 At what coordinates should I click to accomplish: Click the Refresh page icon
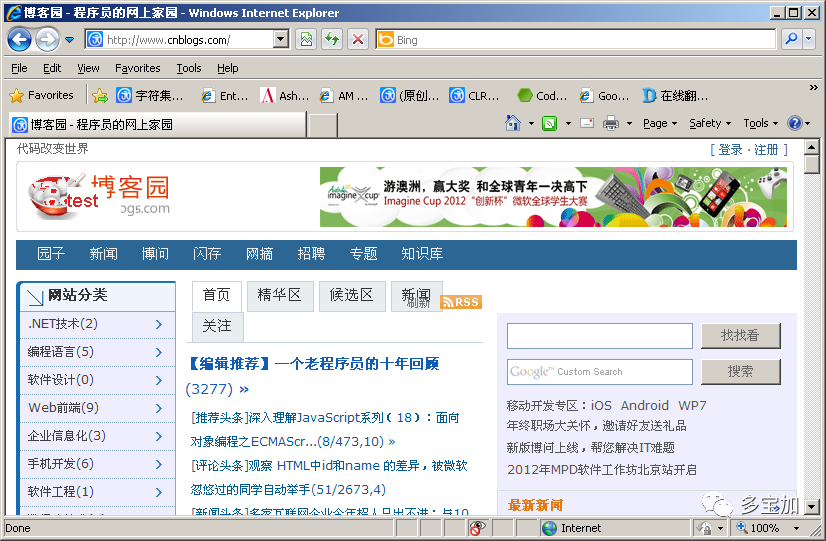click(332, 40)
